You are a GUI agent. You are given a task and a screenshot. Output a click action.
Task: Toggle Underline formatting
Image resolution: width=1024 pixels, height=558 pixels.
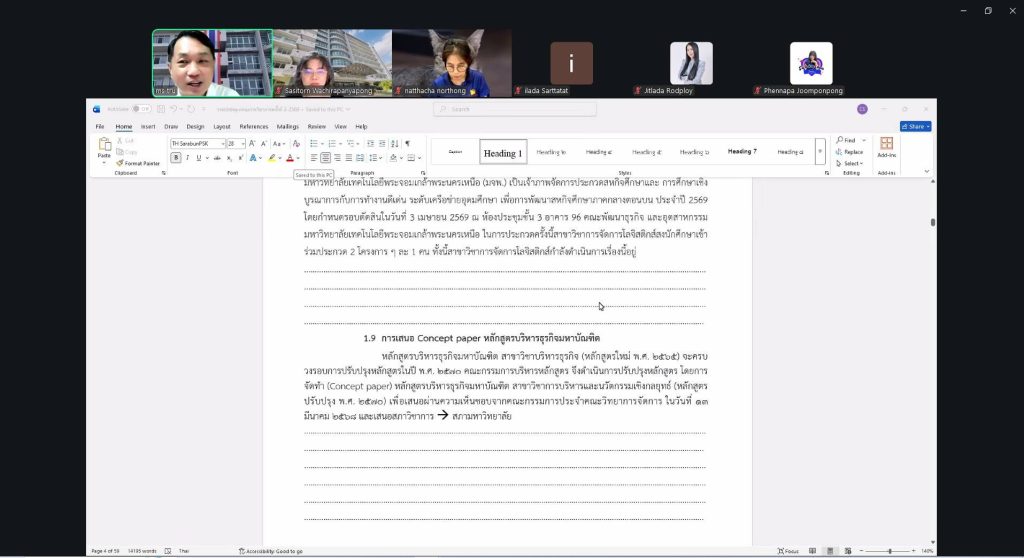(x=199, y=158)
